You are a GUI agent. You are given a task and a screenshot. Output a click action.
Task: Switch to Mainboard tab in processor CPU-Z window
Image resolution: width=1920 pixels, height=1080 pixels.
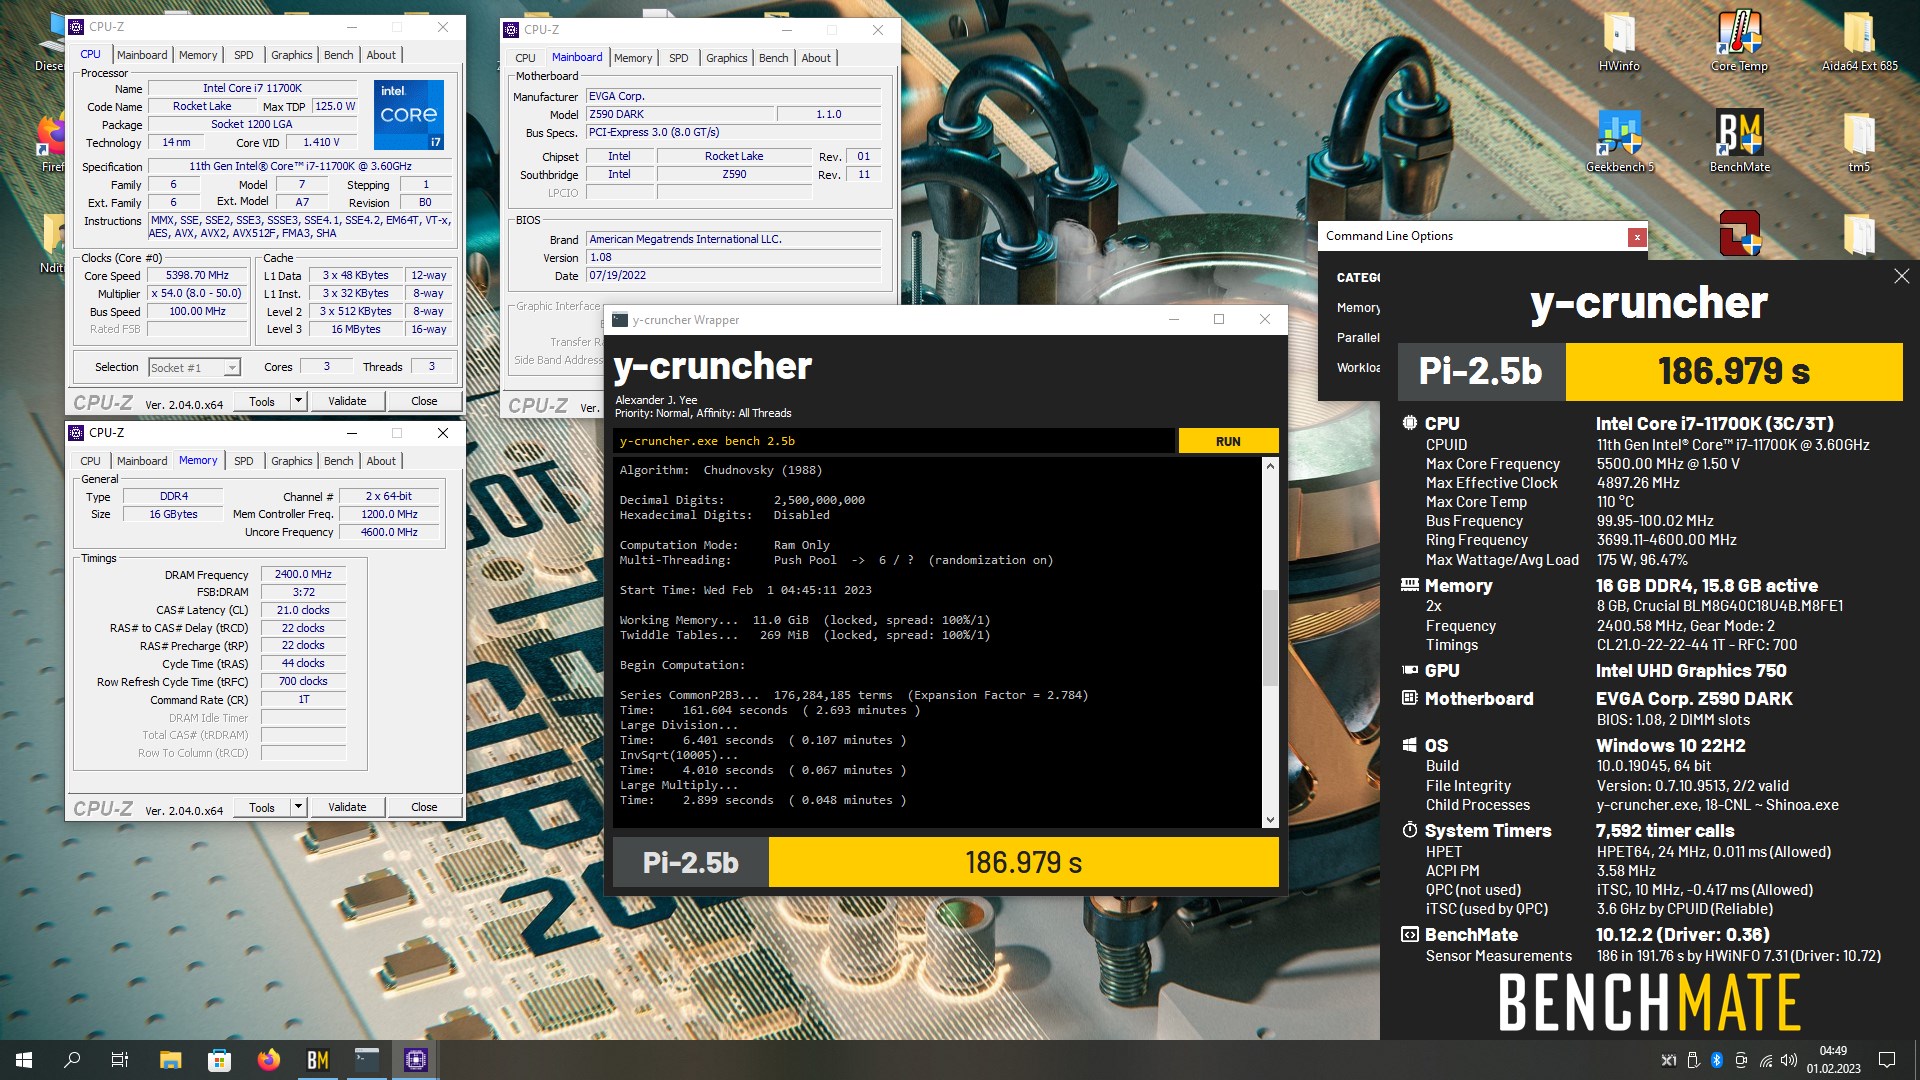click(x=142, y=55)
